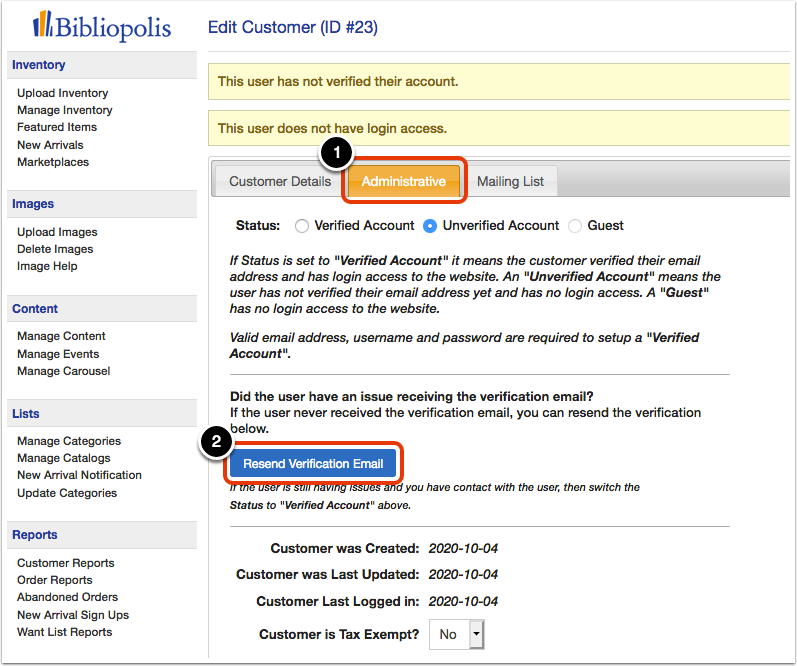Select the Unverified Account radio button
The width and height of the screenshot is (797, 666).
[430, 226]
